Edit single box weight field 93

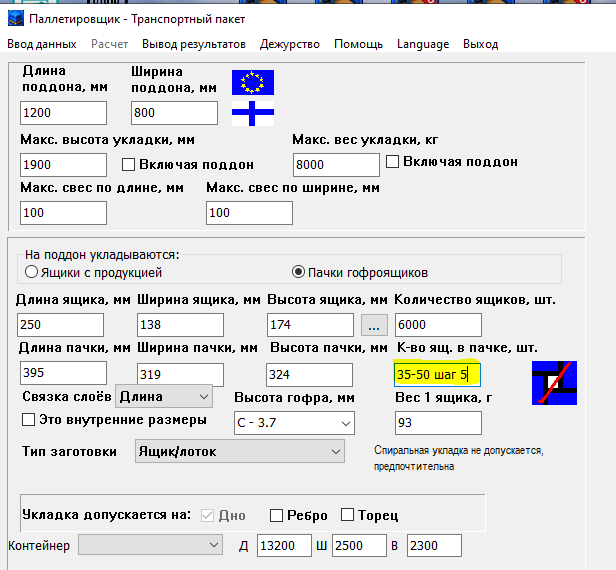click(x=438, y=423)
